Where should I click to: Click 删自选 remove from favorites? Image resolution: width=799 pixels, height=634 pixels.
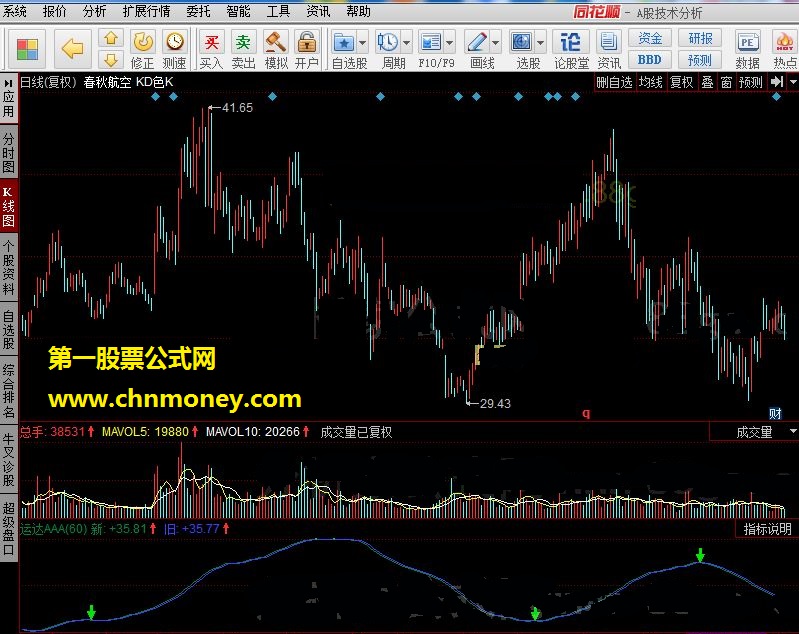614,82
